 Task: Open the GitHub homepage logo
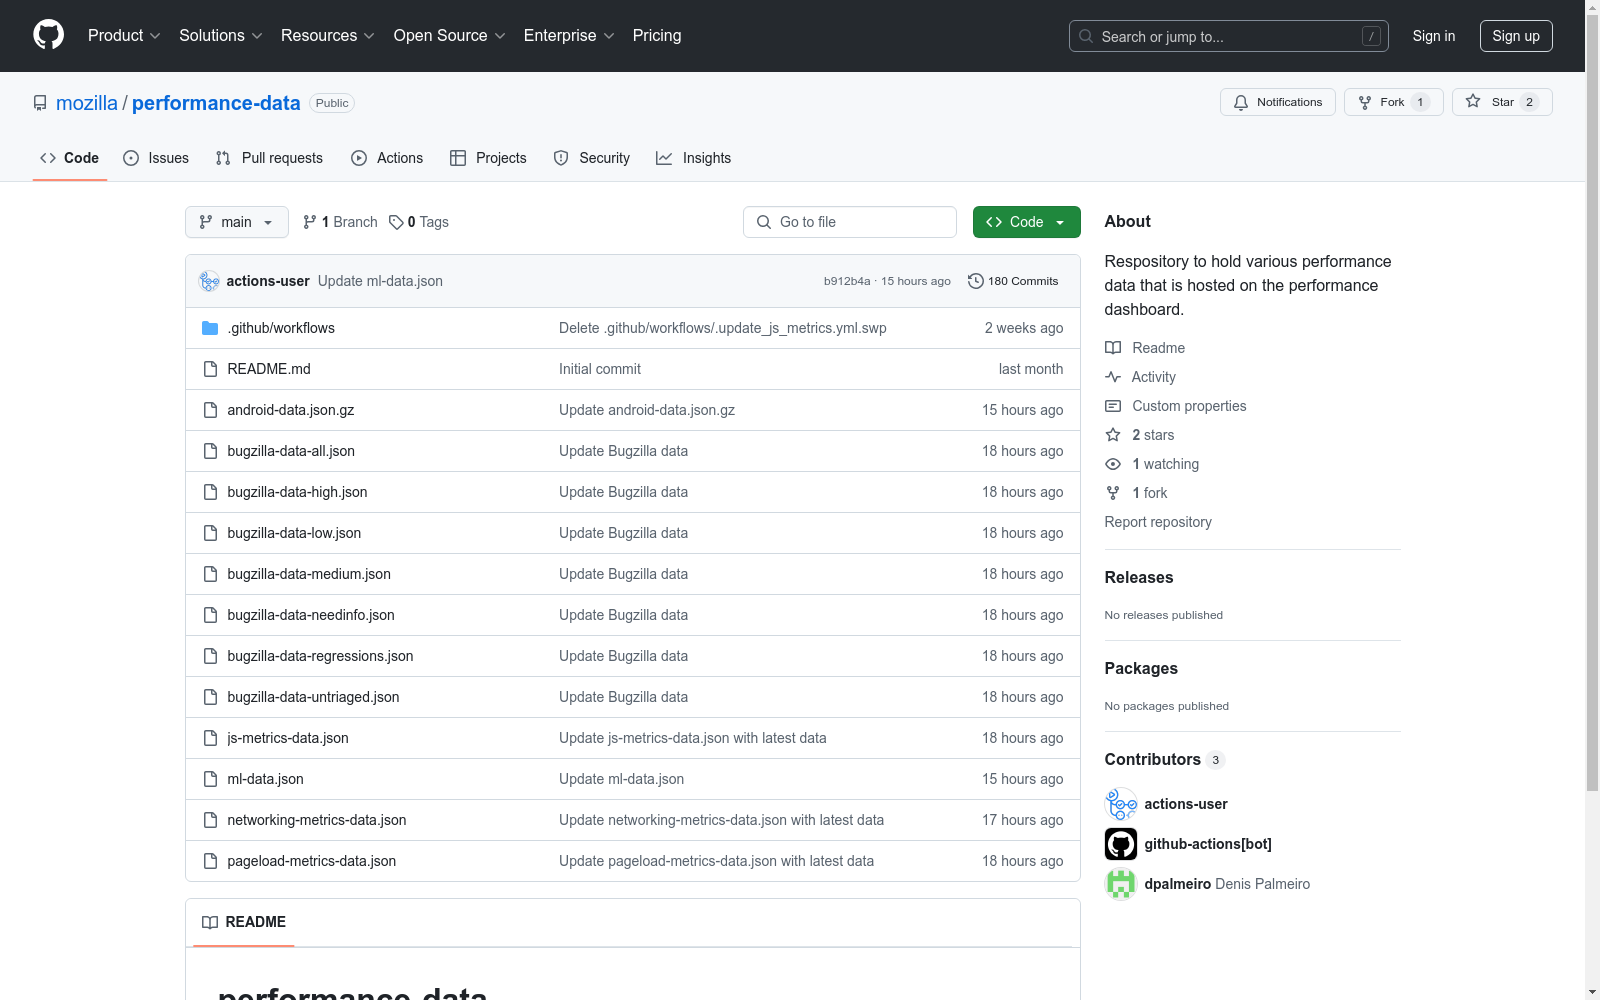coord(48,35)
